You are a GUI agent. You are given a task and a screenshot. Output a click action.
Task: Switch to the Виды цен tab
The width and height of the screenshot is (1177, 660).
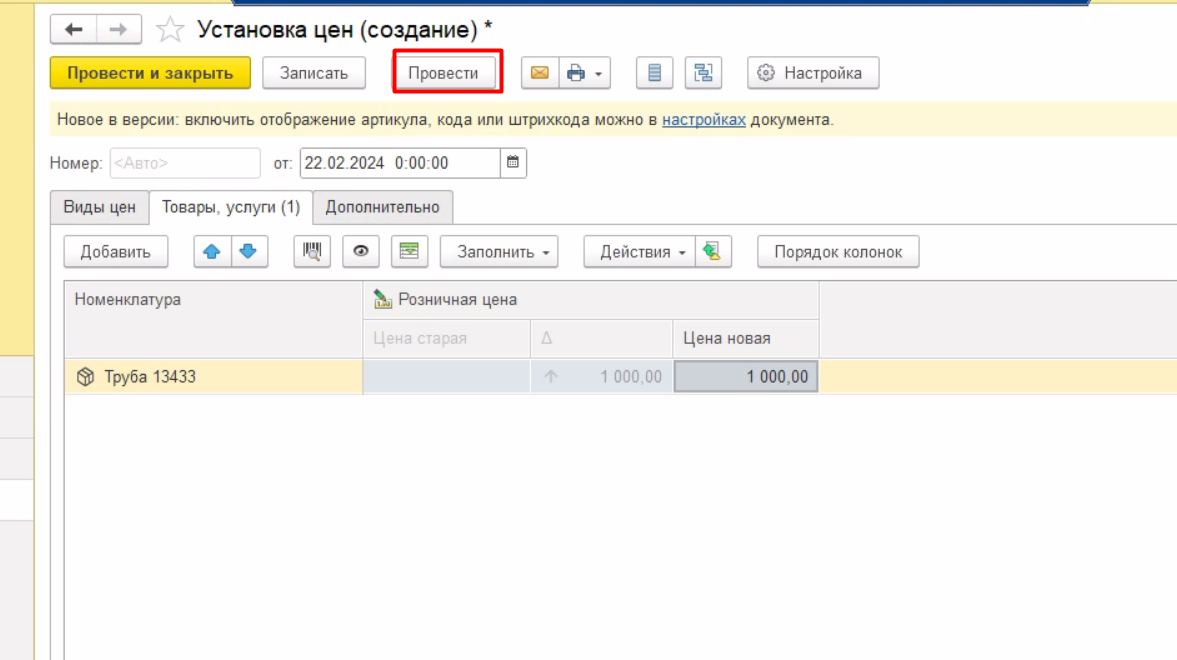pyautogui.click(x=99, y=207)
